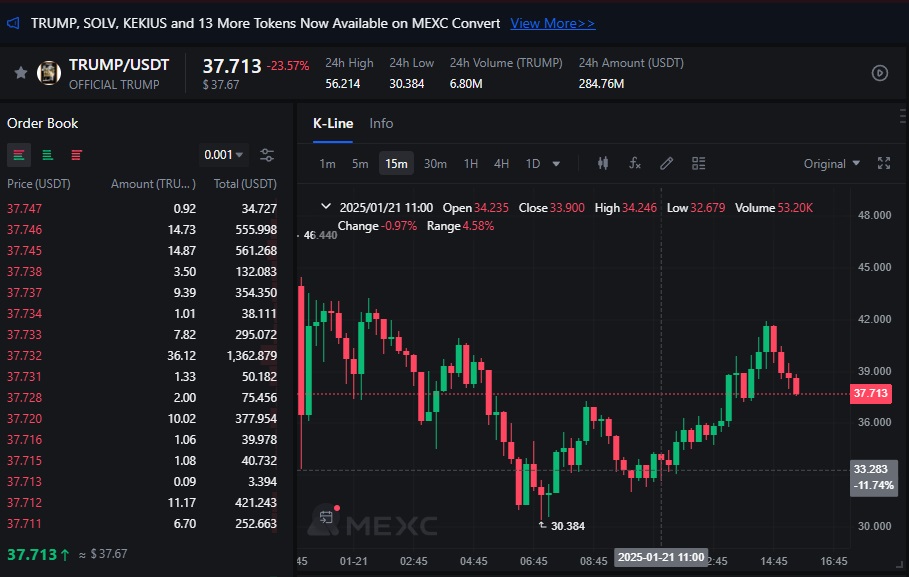Click the 24h Volume value 6.80M

pos(466,84)
